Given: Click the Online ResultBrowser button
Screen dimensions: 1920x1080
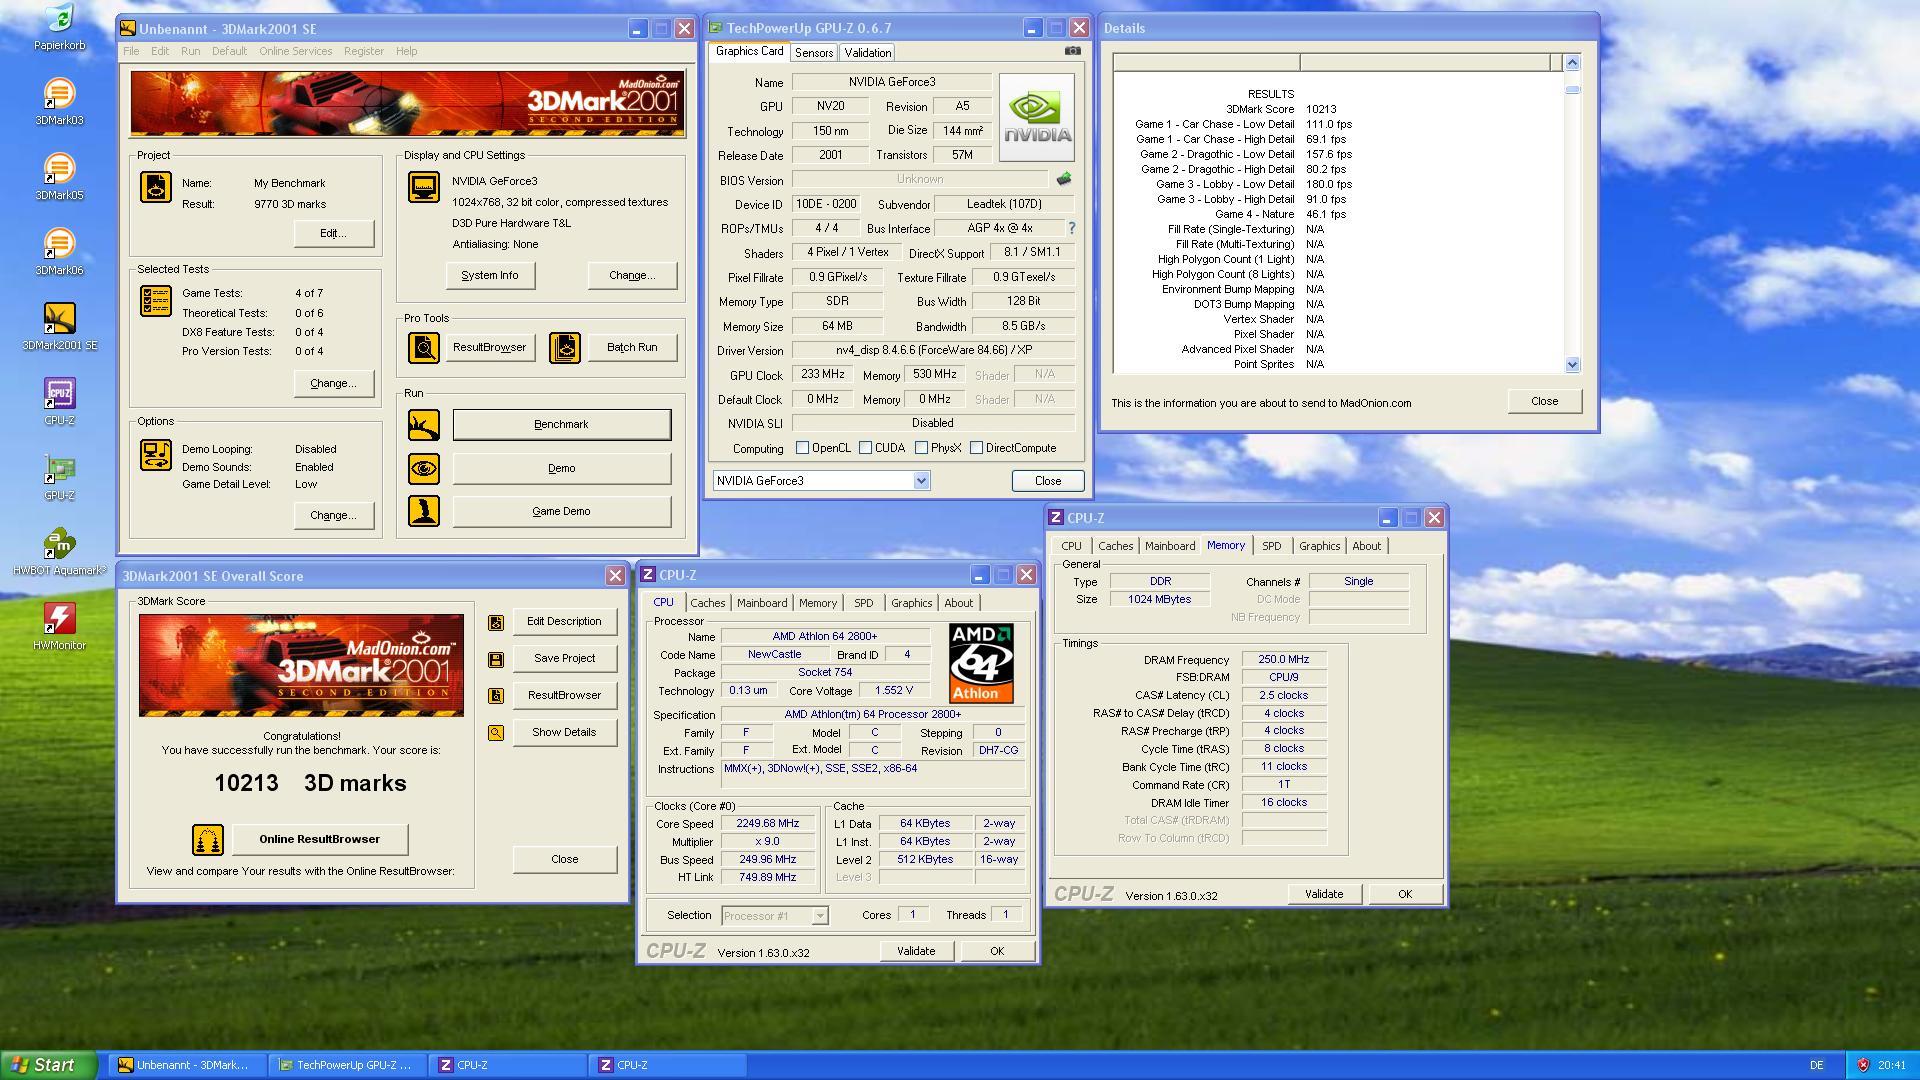Looking at the screenshot, I should [320, 840].
